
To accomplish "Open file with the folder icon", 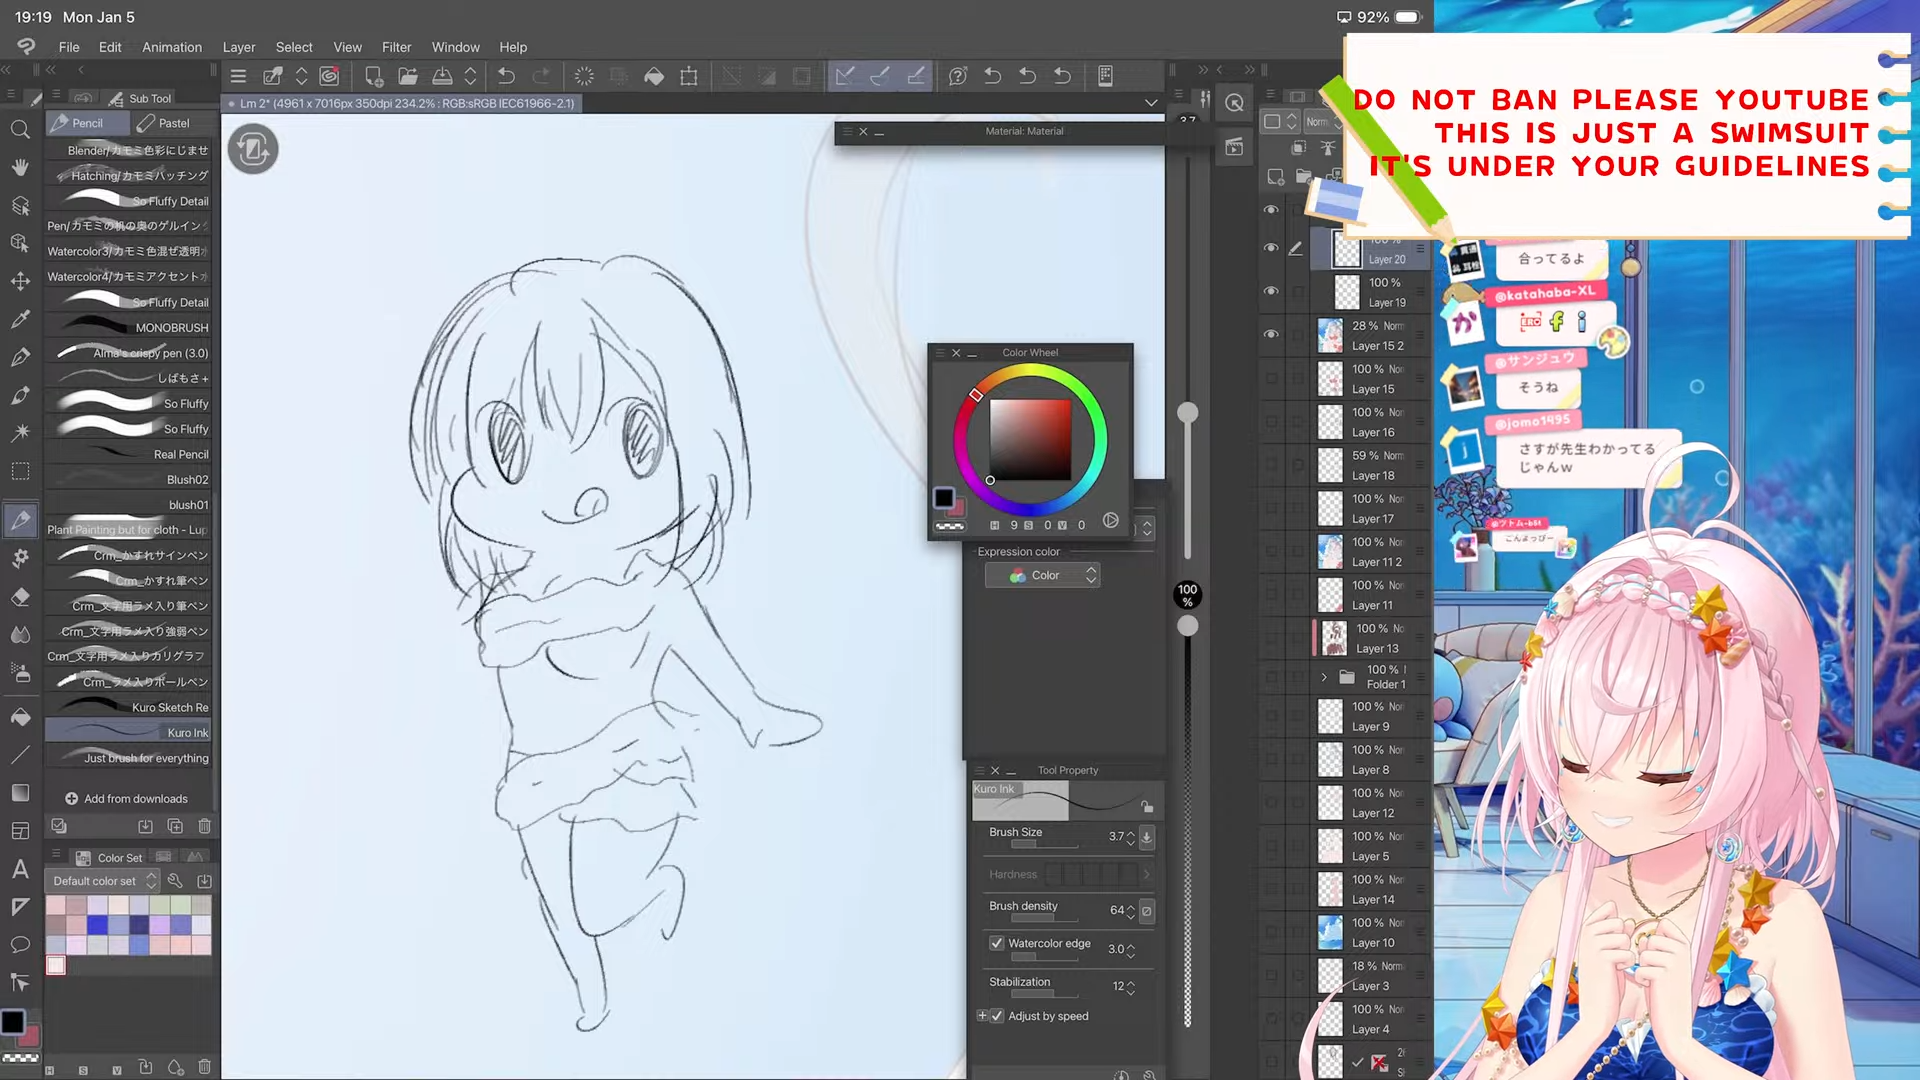I will pos(408,76).
